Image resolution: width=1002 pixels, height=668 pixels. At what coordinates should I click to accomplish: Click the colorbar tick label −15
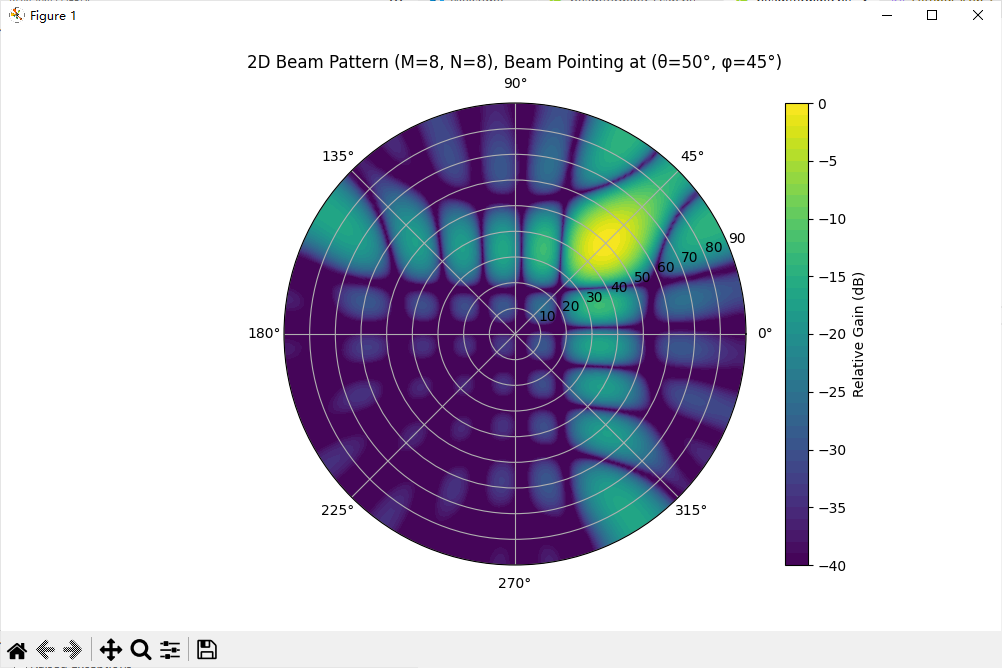coord(832,277)
